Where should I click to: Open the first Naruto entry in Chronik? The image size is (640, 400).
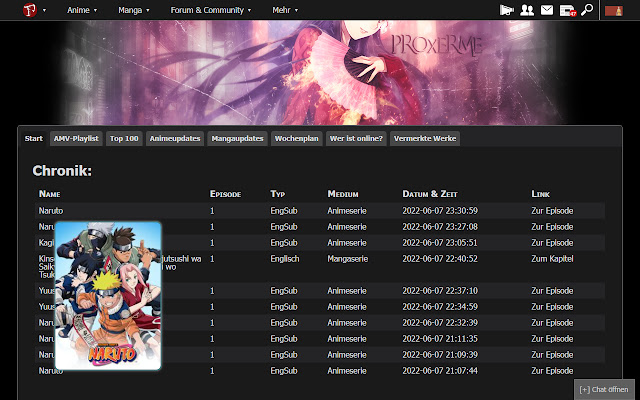[51, 211]
